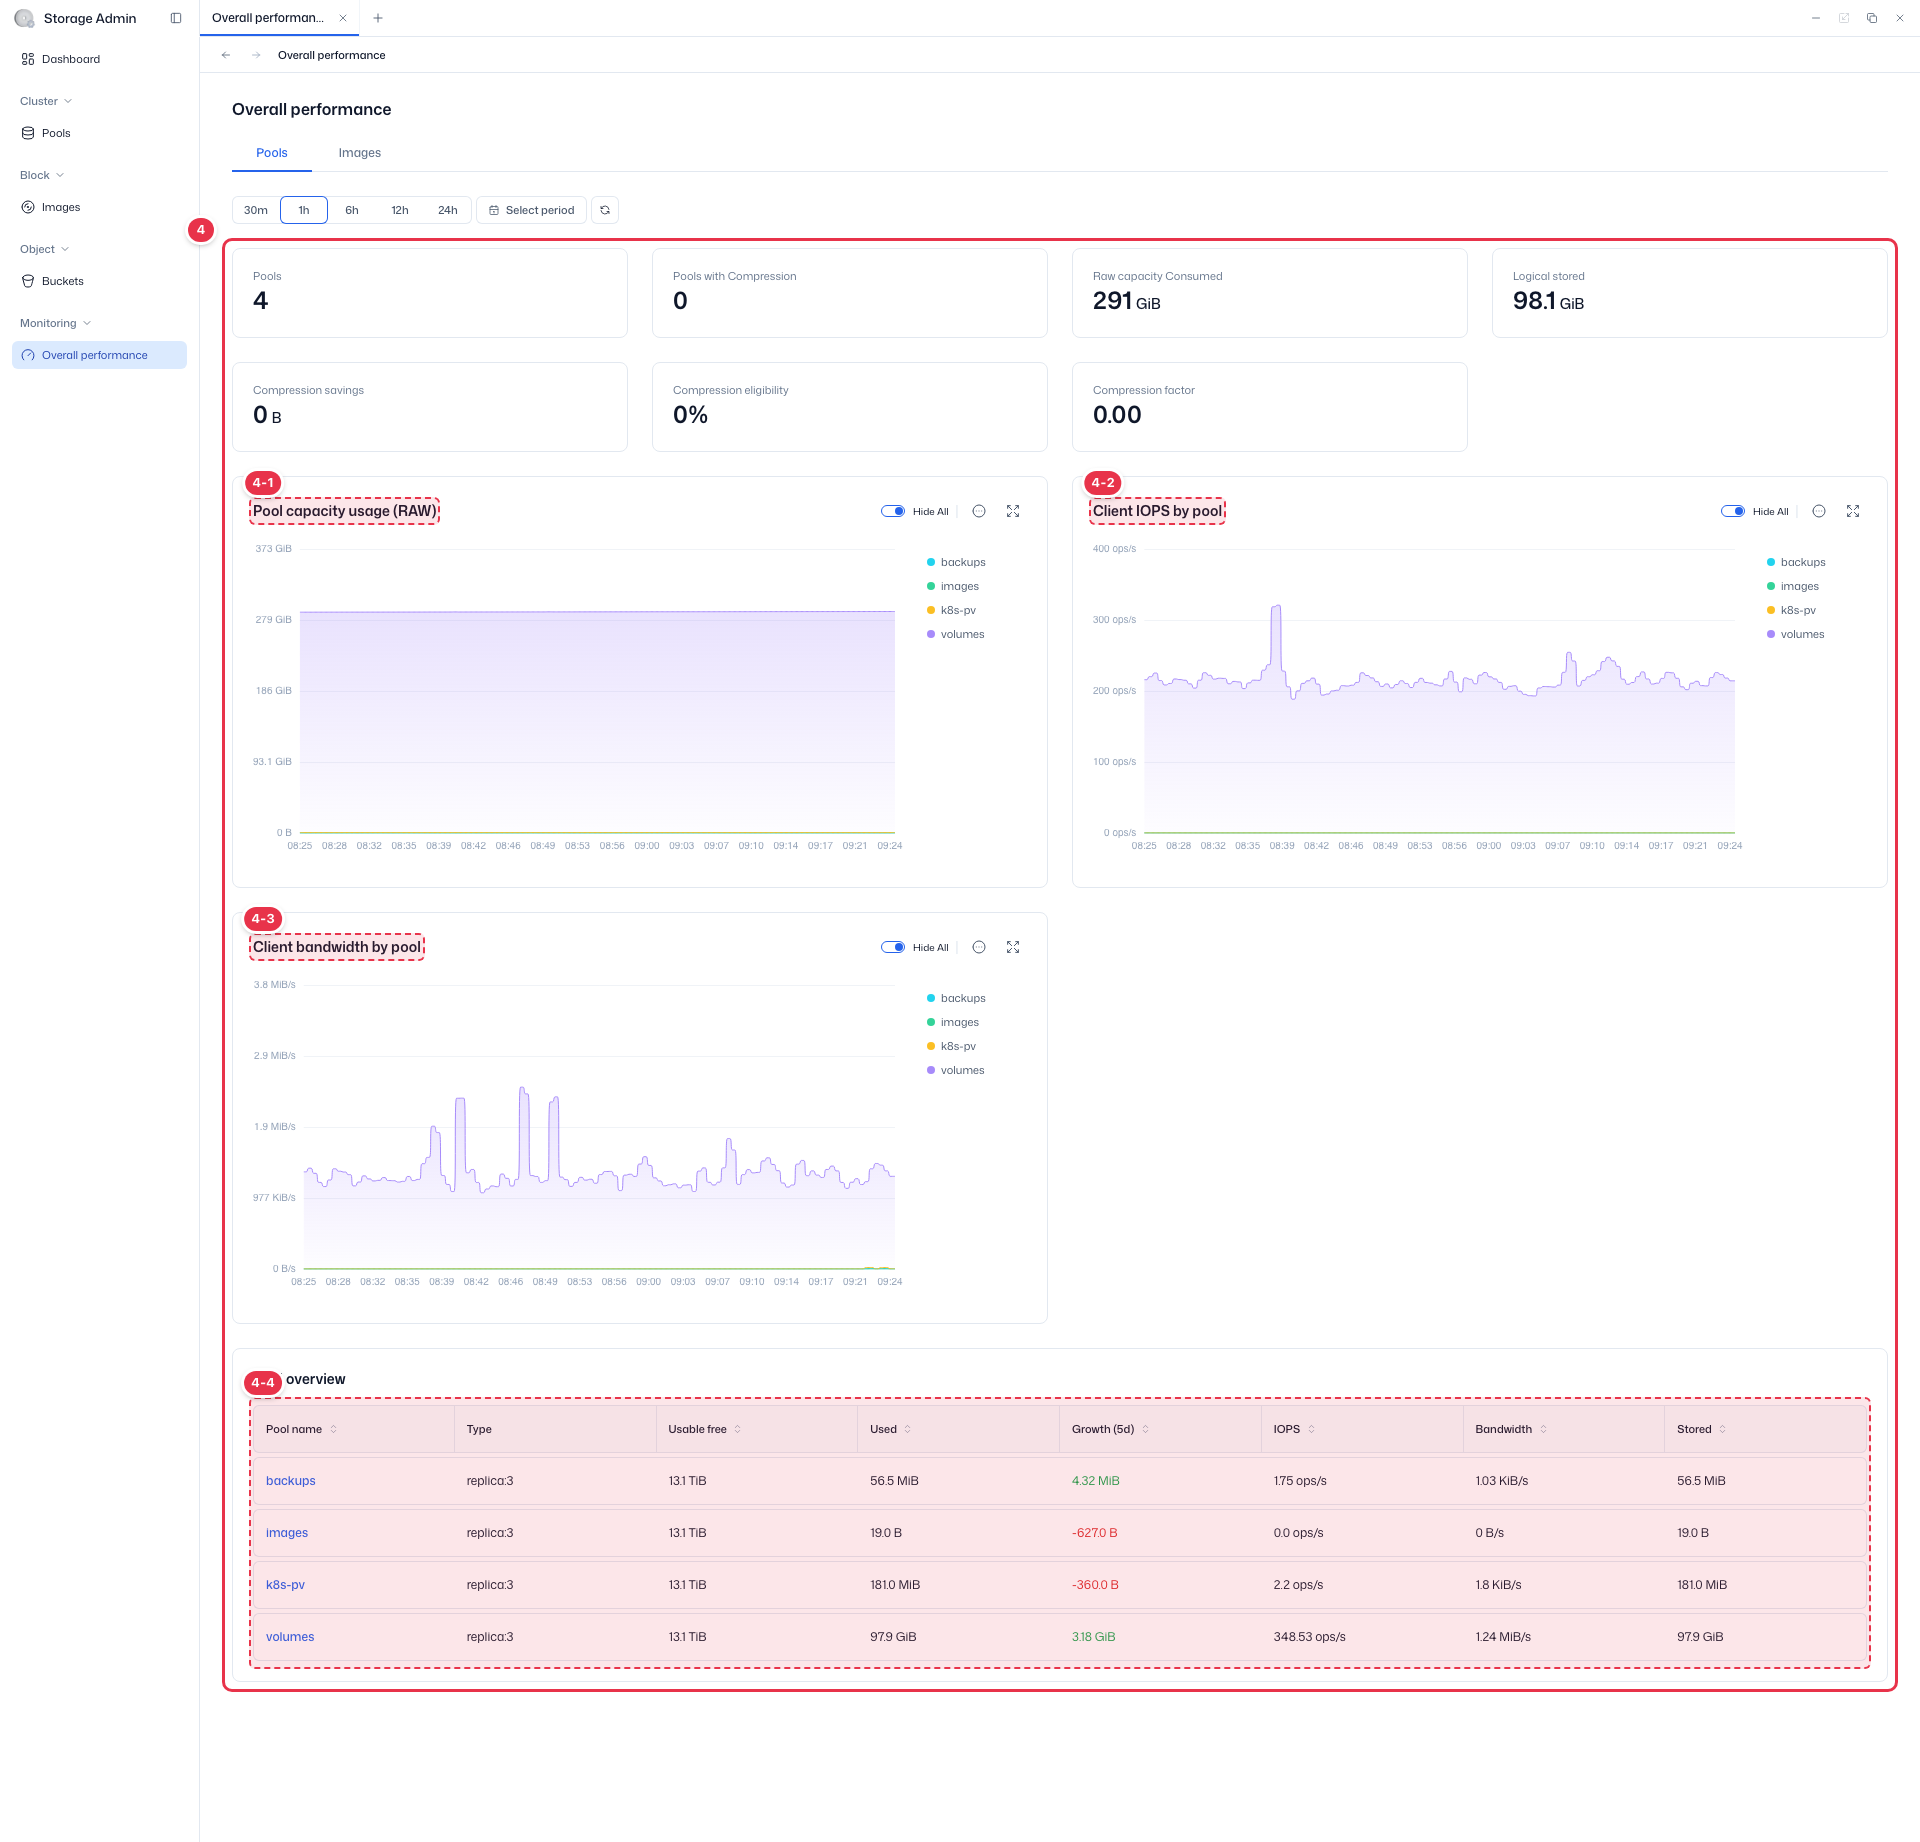Toggle Hide All on Pool capacity usage chart
The height and width of the screenshot is (1842, 1920).
pos(893,511)
